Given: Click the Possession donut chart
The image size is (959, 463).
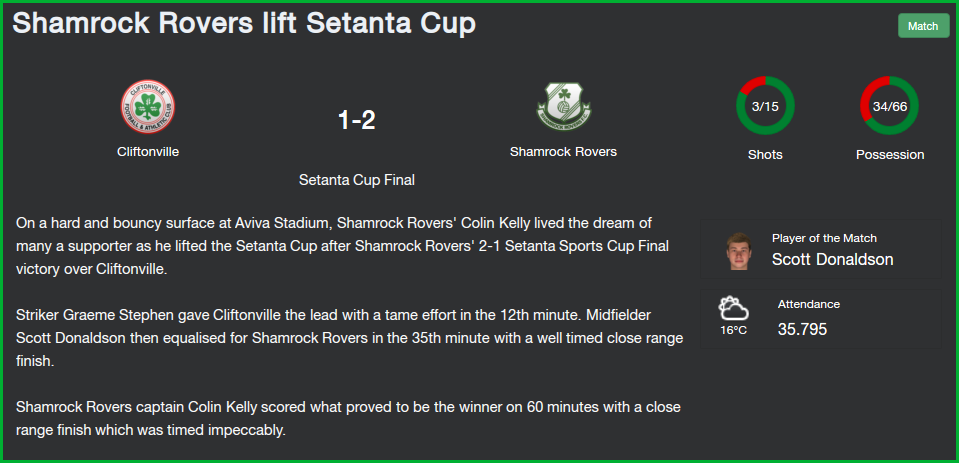Looking at the screenshot, I should [x=889, y=105].
